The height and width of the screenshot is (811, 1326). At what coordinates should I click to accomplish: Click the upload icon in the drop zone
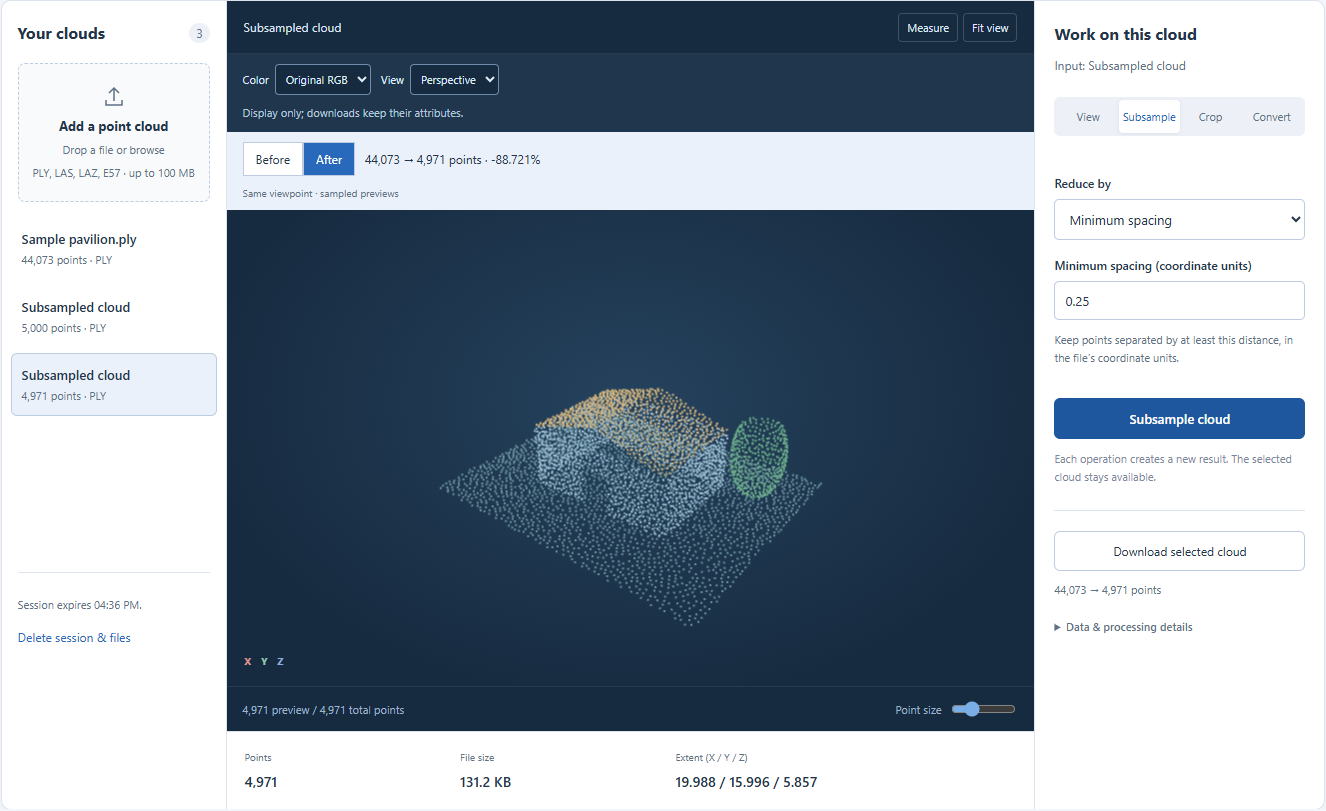tap(114, 96)
